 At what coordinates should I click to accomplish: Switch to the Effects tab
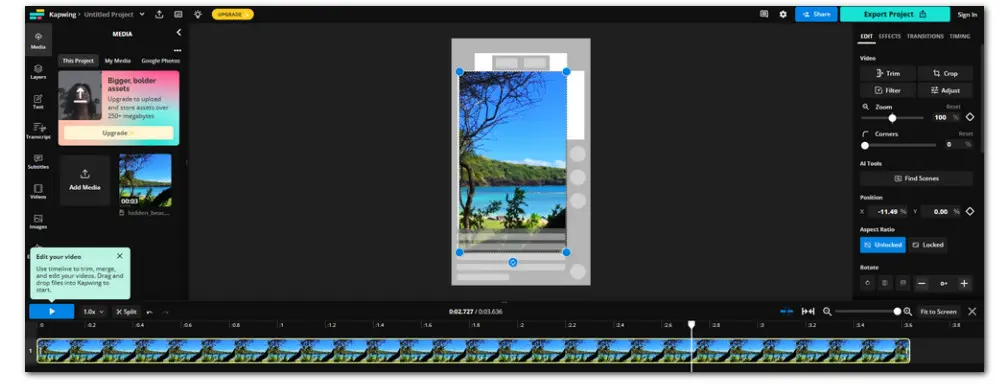coord(890,36)
